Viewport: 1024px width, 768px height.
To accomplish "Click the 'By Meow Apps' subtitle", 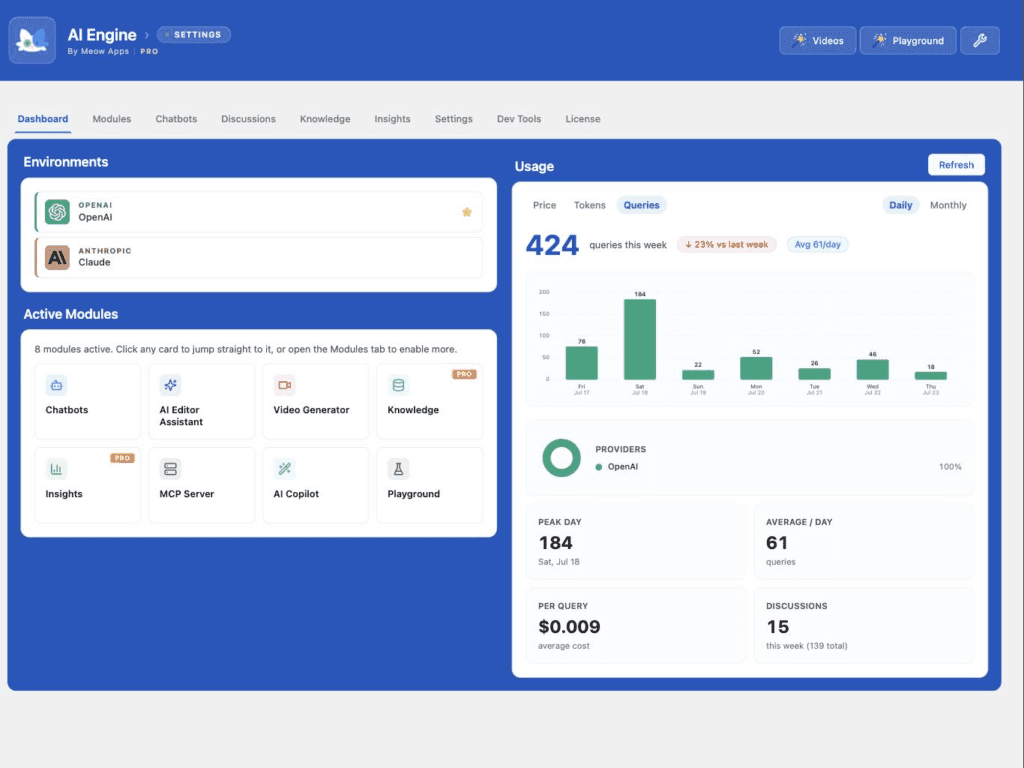I will coord(98,52).
